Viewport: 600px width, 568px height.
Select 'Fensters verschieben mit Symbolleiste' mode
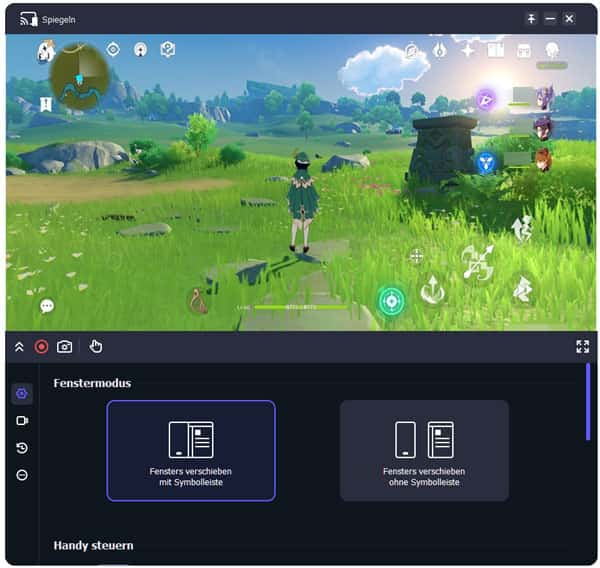click(x=191, y=450)
